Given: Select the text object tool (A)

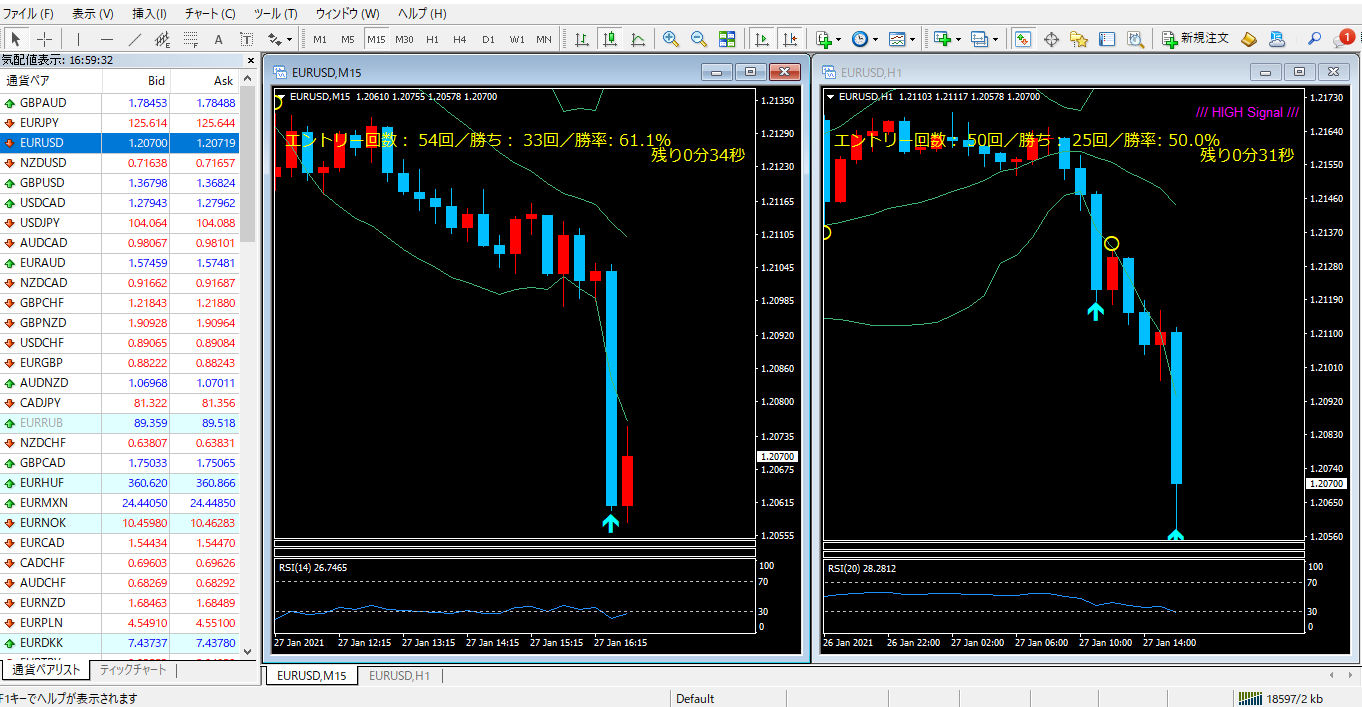Looking at the screenshot, I should pyautogui.click(x=218, y=39).
